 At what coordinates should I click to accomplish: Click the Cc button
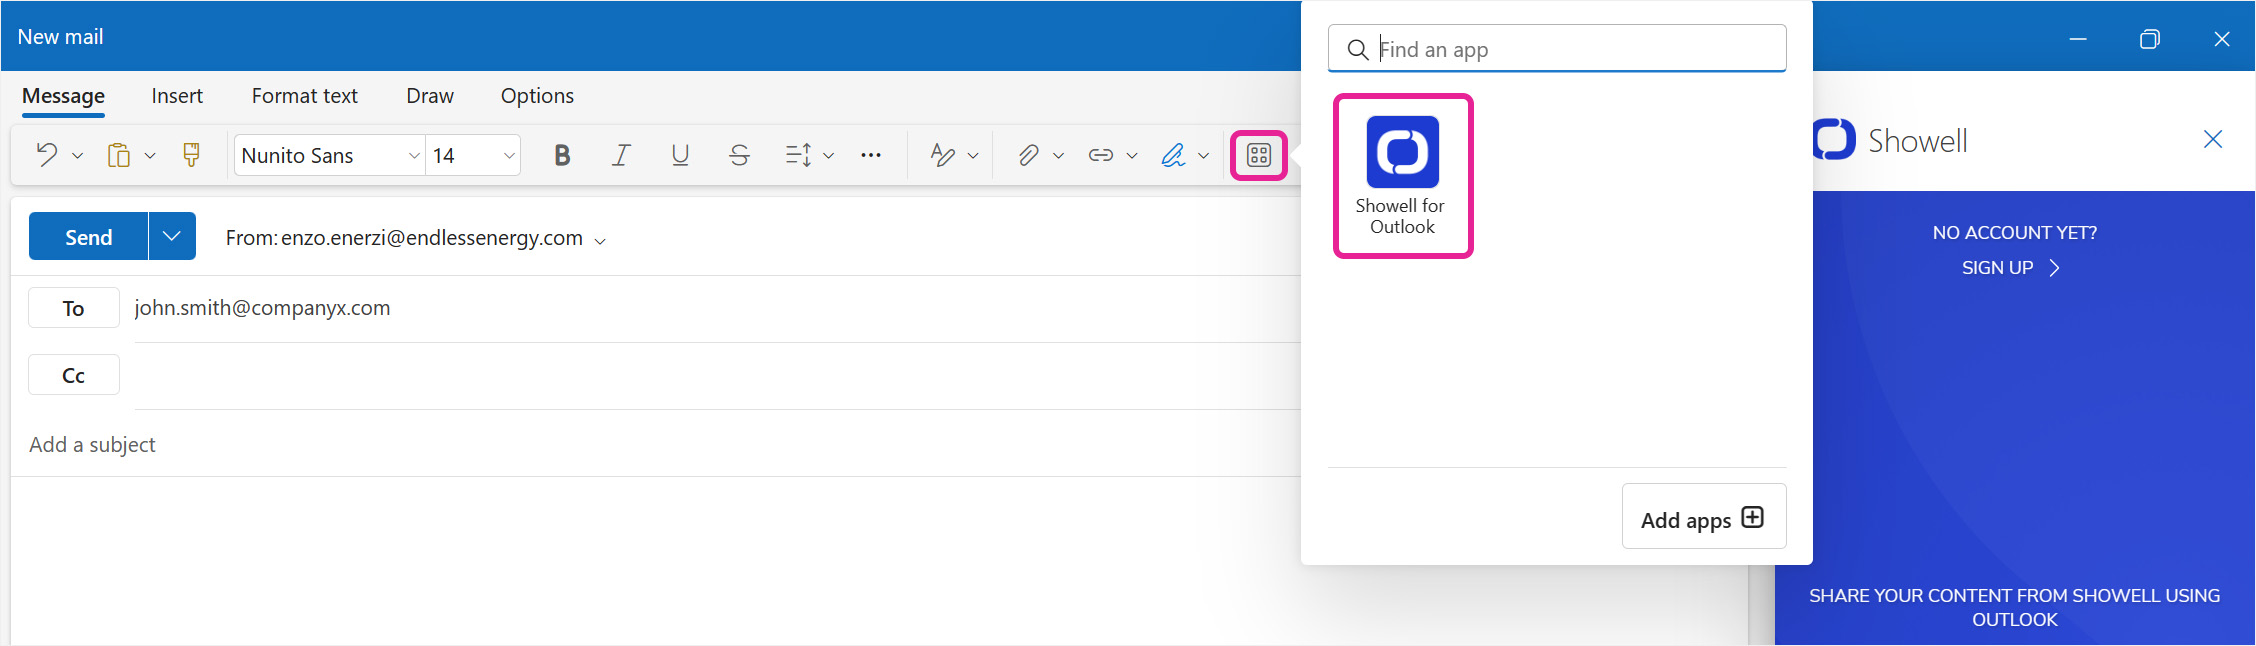[74, 375]
